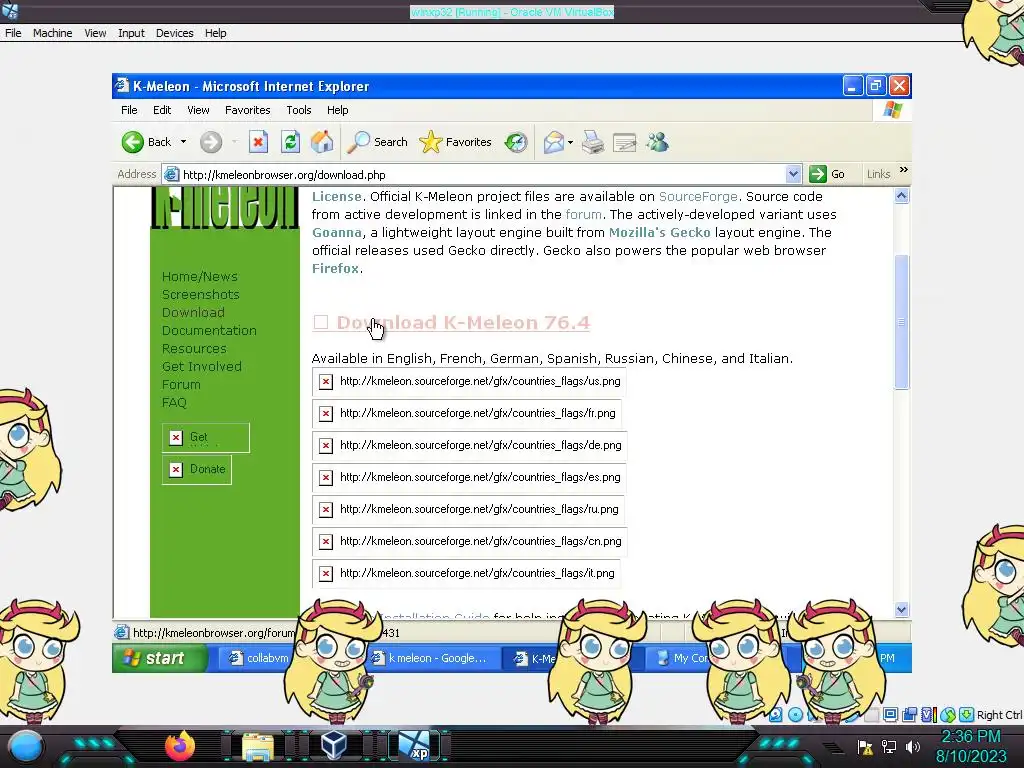Open the SourceForge link
1024x768 pixels.
[x=698, y=197]
